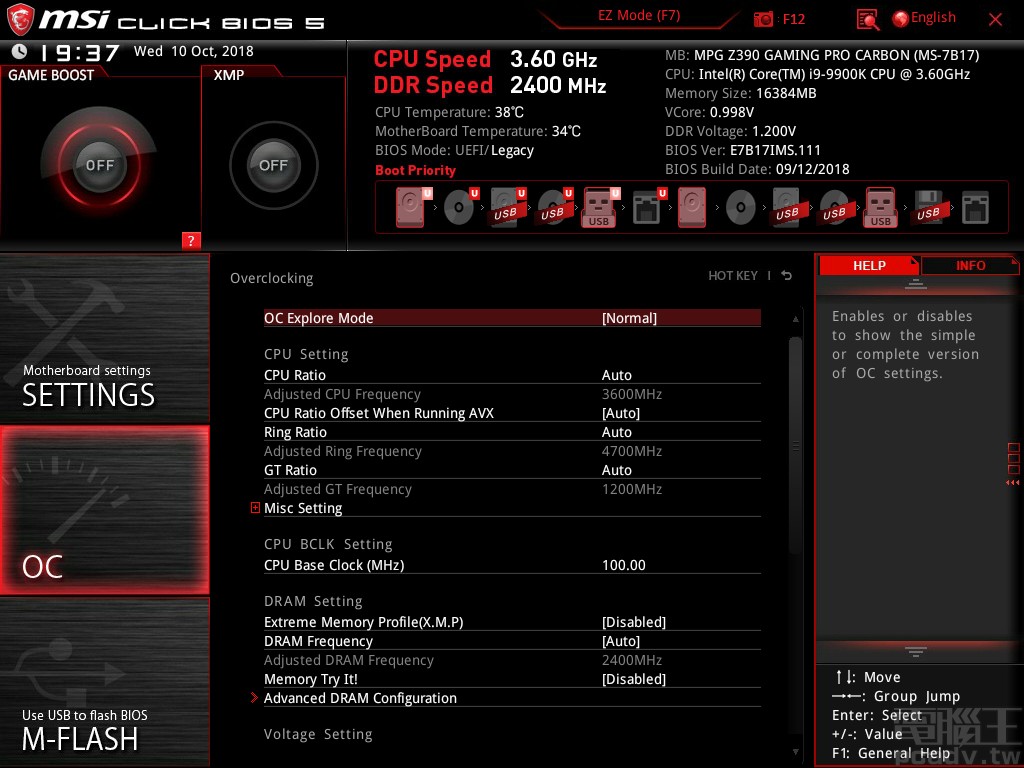
Task: Click the Boot Priority label
Action: (x=415, y=170)
